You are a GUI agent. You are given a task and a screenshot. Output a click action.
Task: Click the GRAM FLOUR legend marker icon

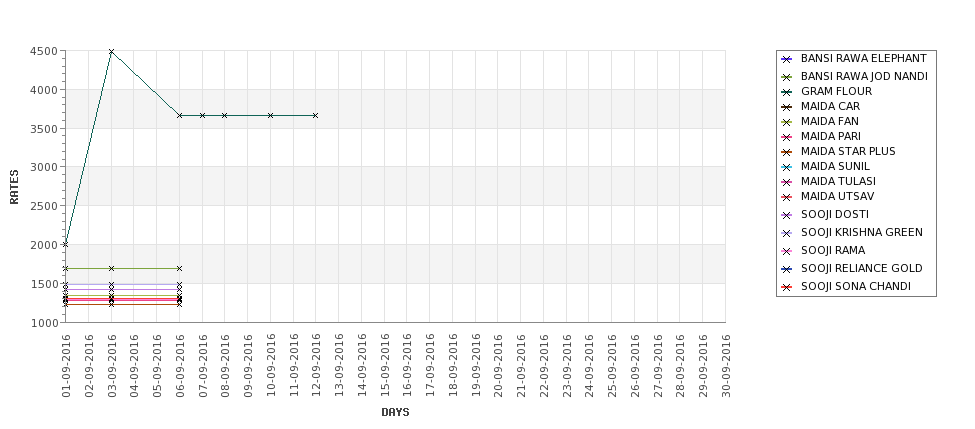[787, 92]
